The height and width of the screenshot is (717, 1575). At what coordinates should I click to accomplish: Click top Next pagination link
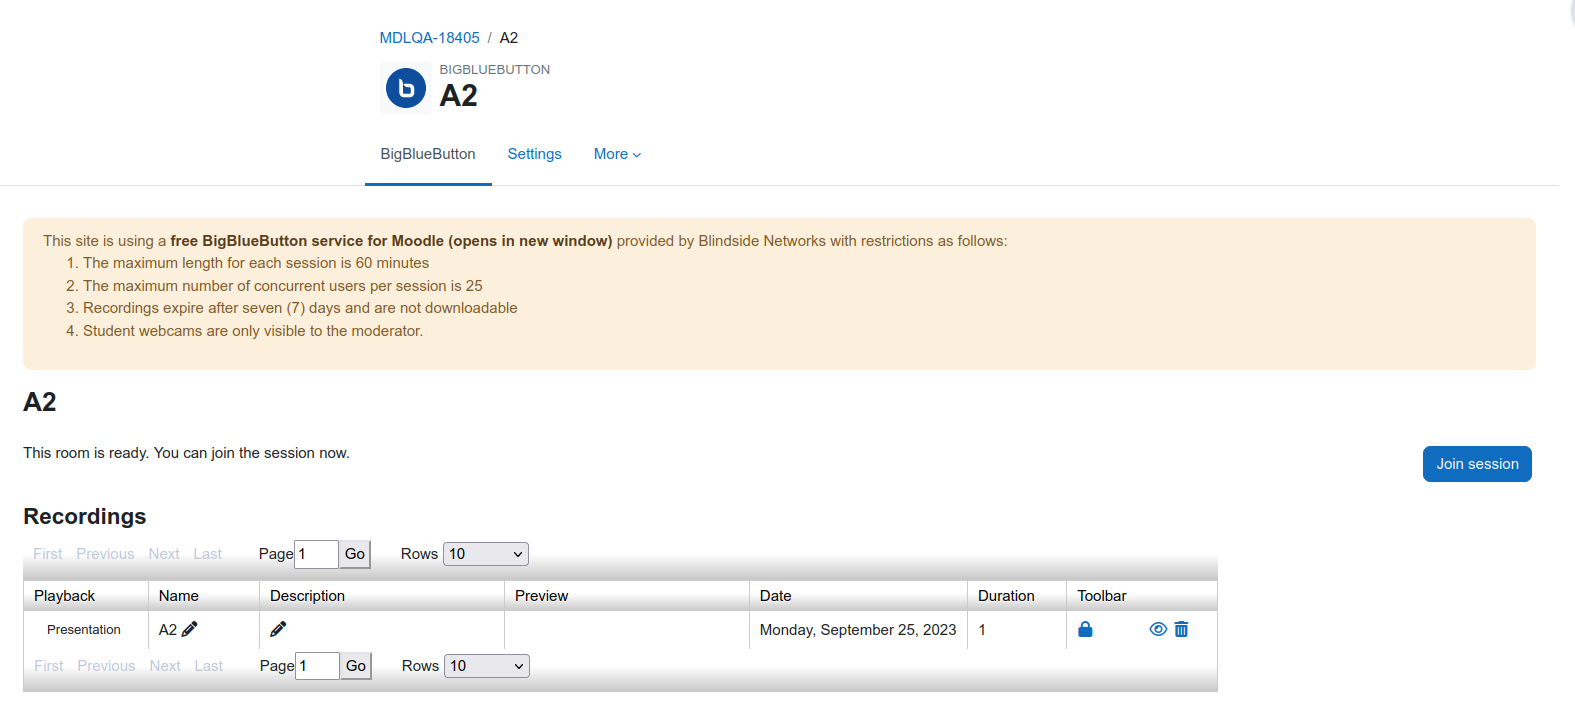click(164, 554)
